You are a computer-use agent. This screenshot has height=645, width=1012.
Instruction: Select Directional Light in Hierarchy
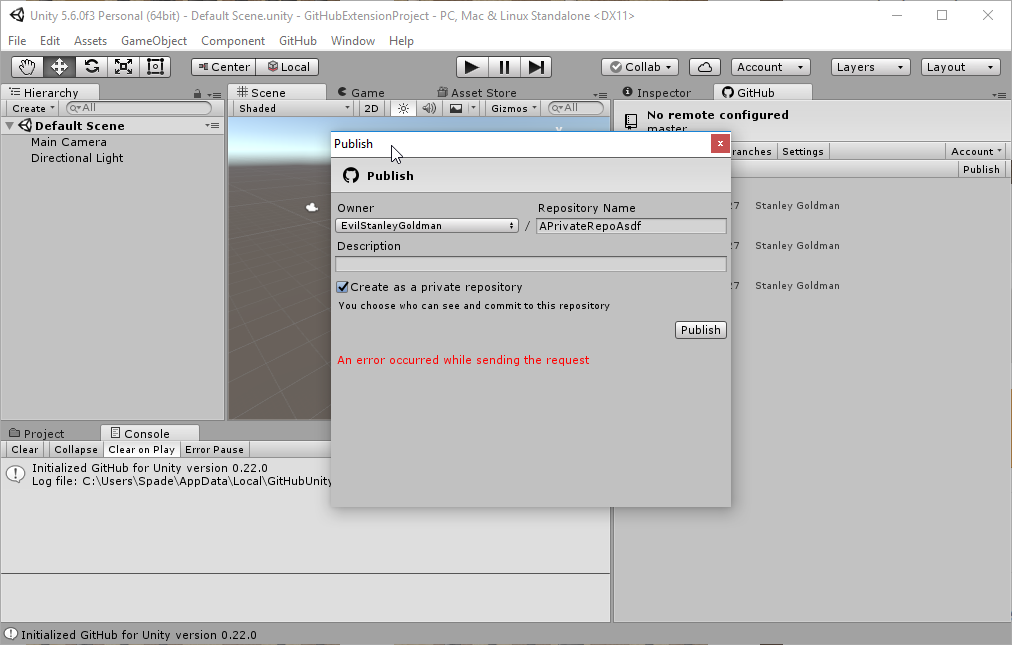[x=77, y=158]
